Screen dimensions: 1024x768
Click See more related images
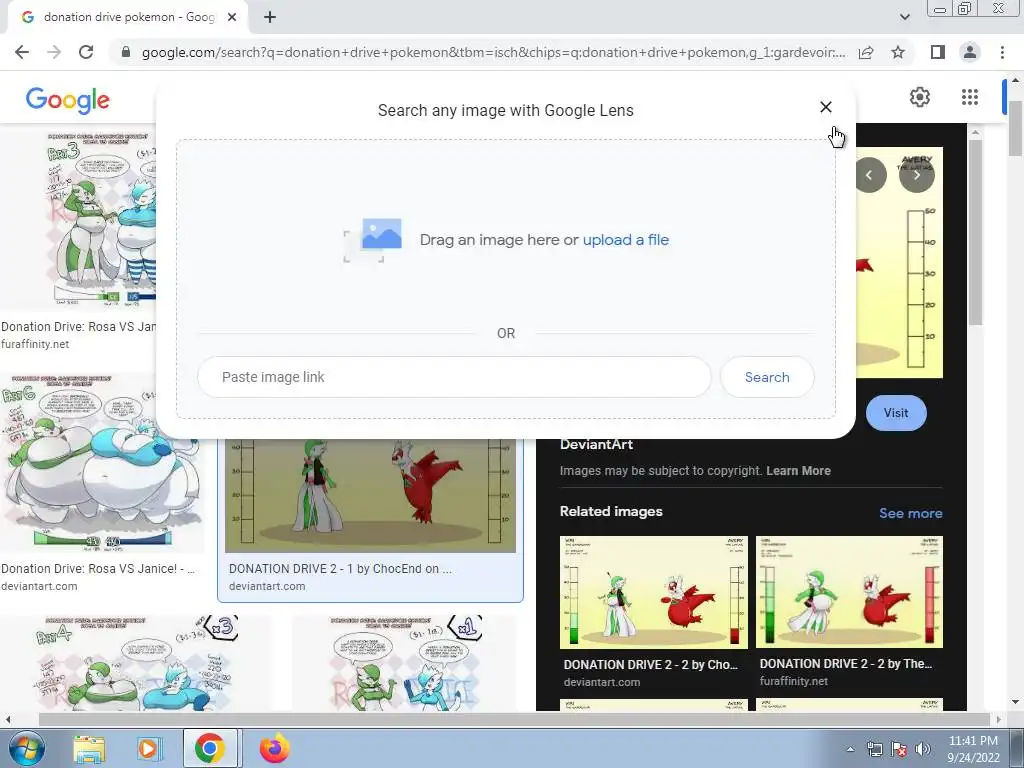pyautogui.click(x=910, y=513)
